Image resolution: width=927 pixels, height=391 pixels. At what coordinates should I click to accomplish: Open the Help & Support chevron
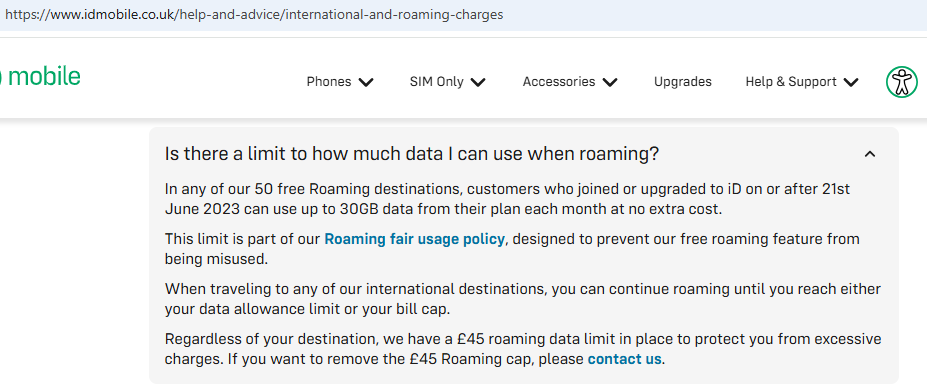(x=851, y=82)
